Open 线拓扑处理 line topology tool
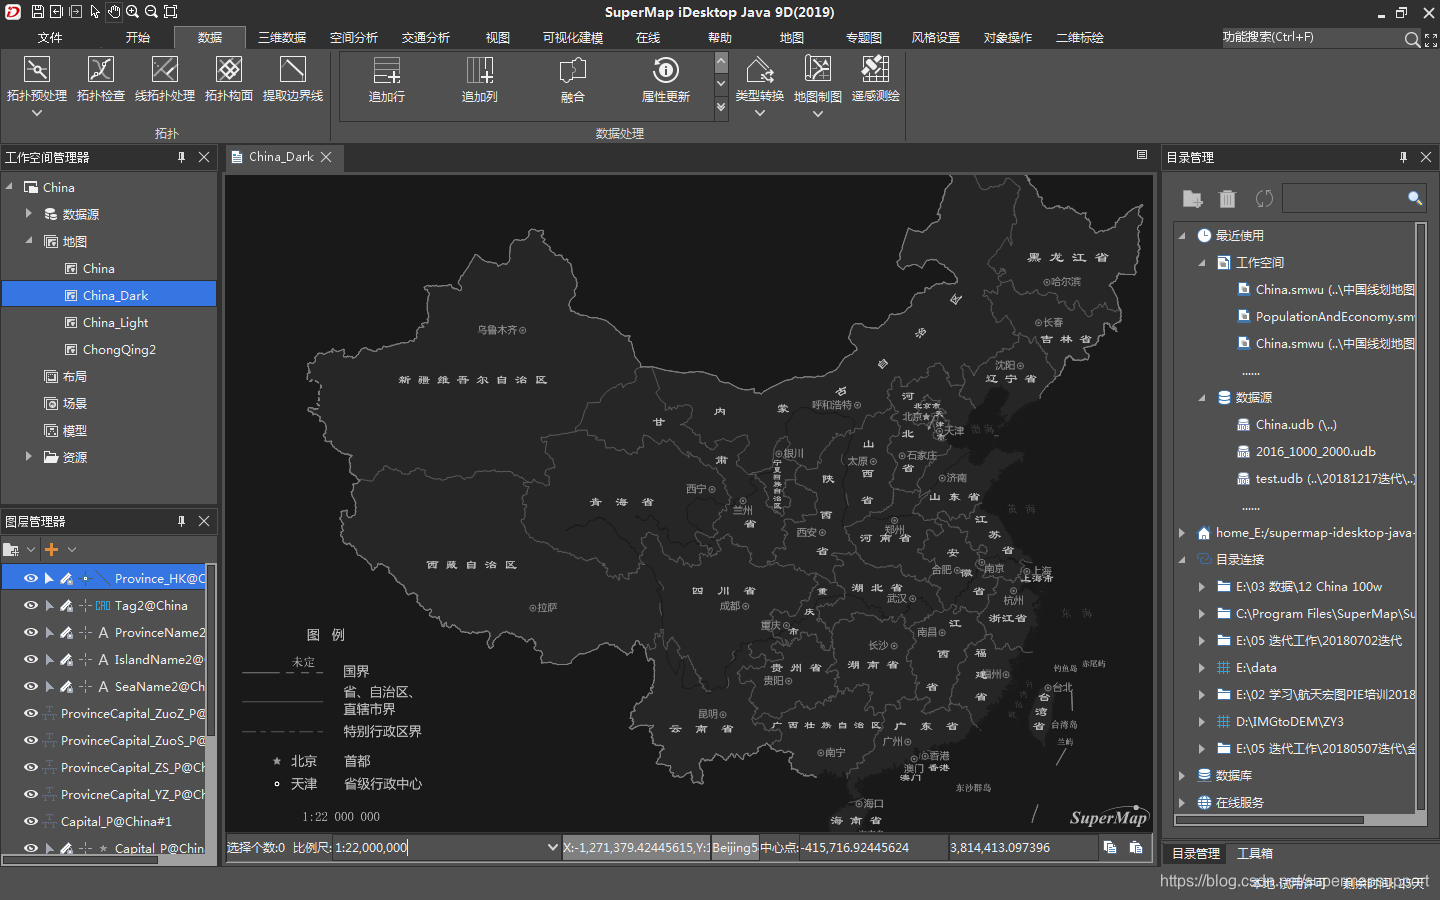The image size is (1440, 900). 165,79
